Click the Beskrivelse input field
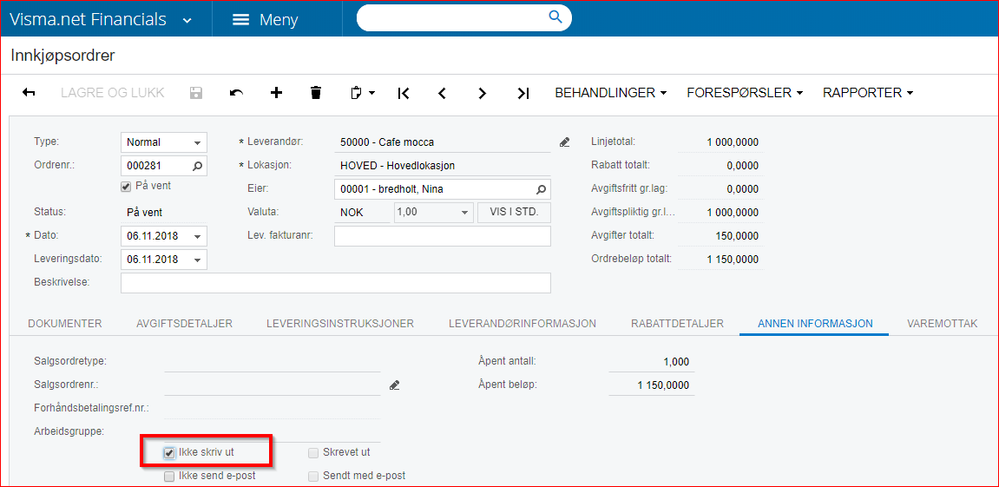The height and width of the screenshot is (487, 999). (335, 283)
